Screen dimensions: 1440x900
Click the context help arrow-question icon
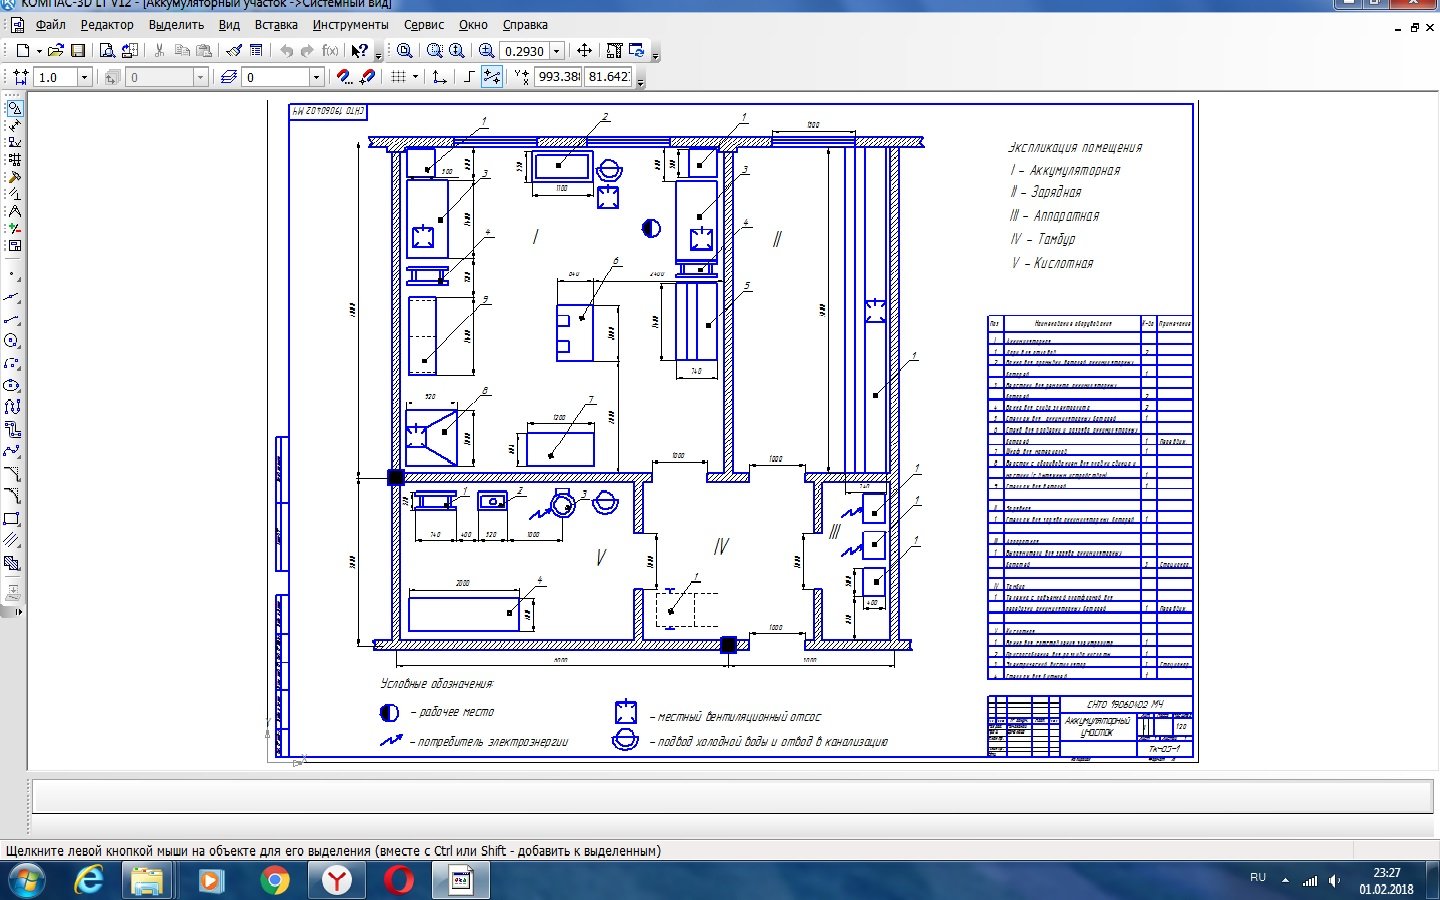click(x=359, y=50)
